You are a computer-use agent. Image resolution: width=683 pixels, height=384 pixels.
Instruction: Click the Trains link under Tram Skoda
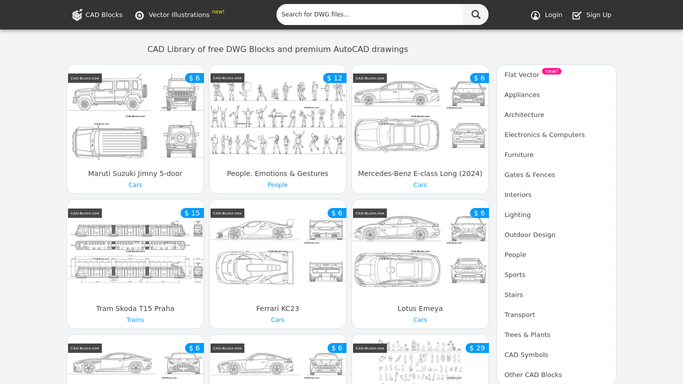click(135, 320)
